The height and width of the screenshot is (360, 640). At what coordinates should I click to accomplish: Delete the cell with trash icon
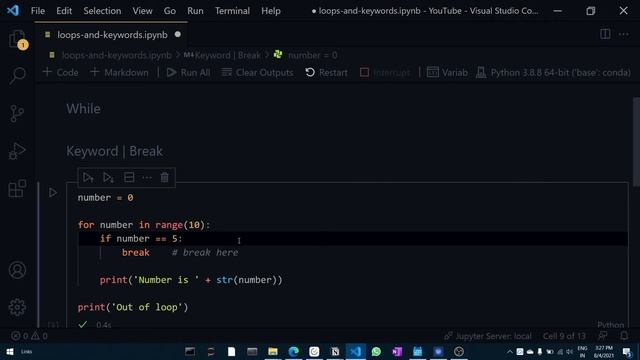click(x=164, y=178)
